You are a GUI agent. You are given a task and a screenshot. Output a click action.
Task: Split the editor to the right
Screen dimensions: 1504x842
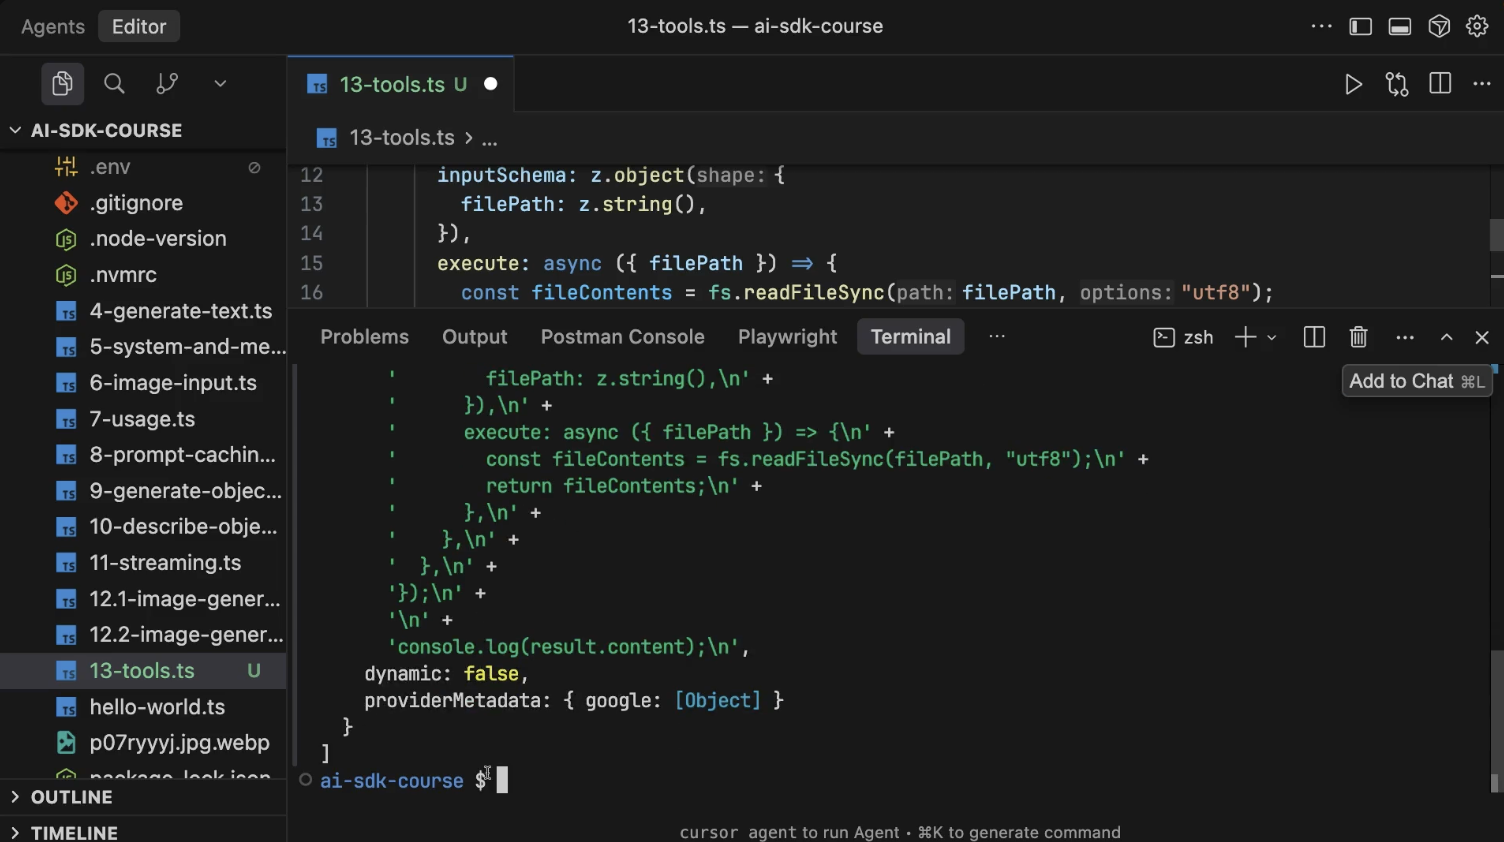[x=1440, y=85]
